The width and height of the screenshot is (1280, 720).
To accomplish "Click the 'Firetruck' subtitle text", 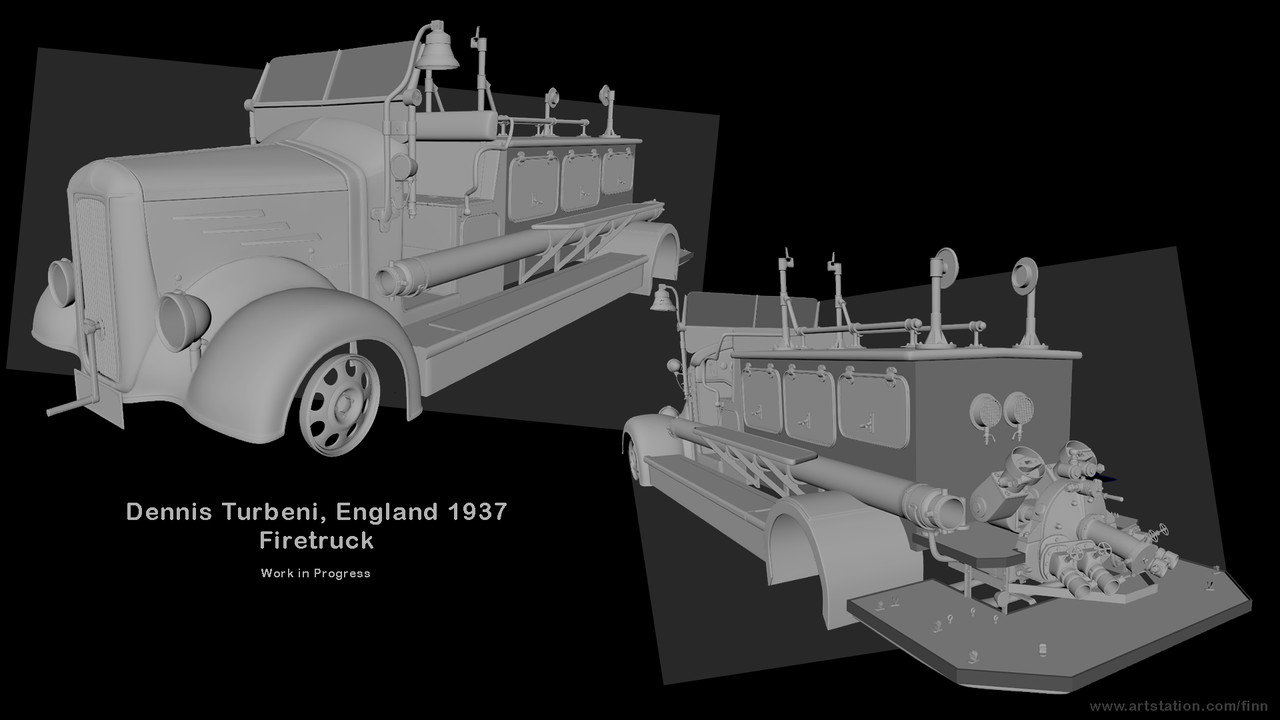I will pos(316,541).
